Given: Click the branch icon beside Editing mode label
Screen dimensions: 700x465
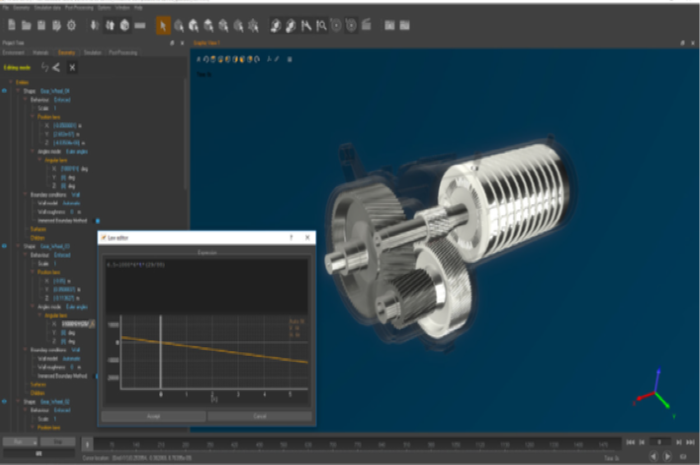Looking at the screenshot, I should pos(56,67).
